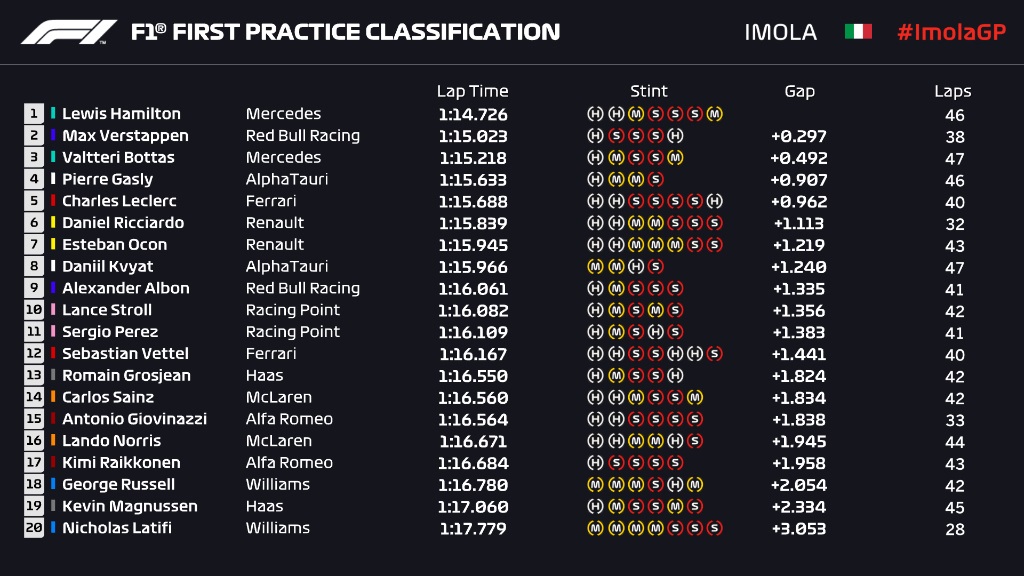Click Hamilton's lap time 1:14.726
The width and height of the screenshot is (1024, 576).
click(472, 114)
